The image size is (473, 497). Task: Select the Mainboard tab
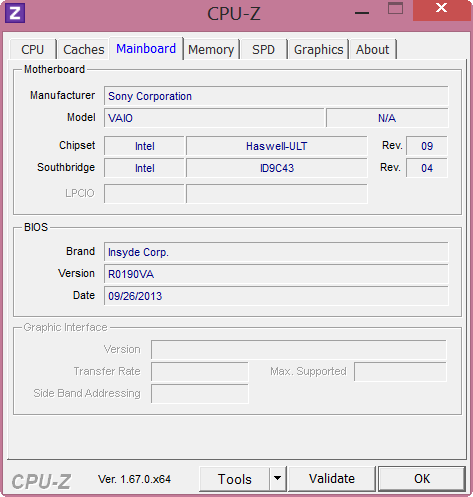146,49
